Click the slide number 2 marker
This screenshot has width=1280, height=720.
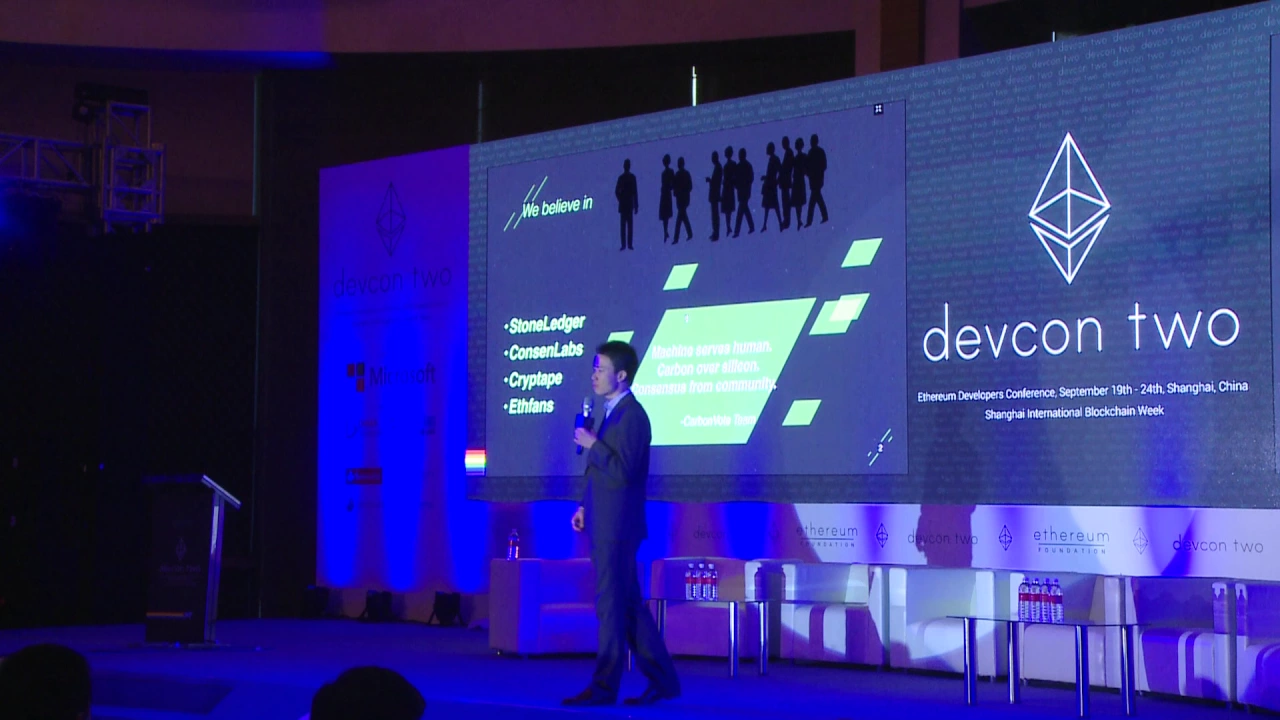coord(880,447)
